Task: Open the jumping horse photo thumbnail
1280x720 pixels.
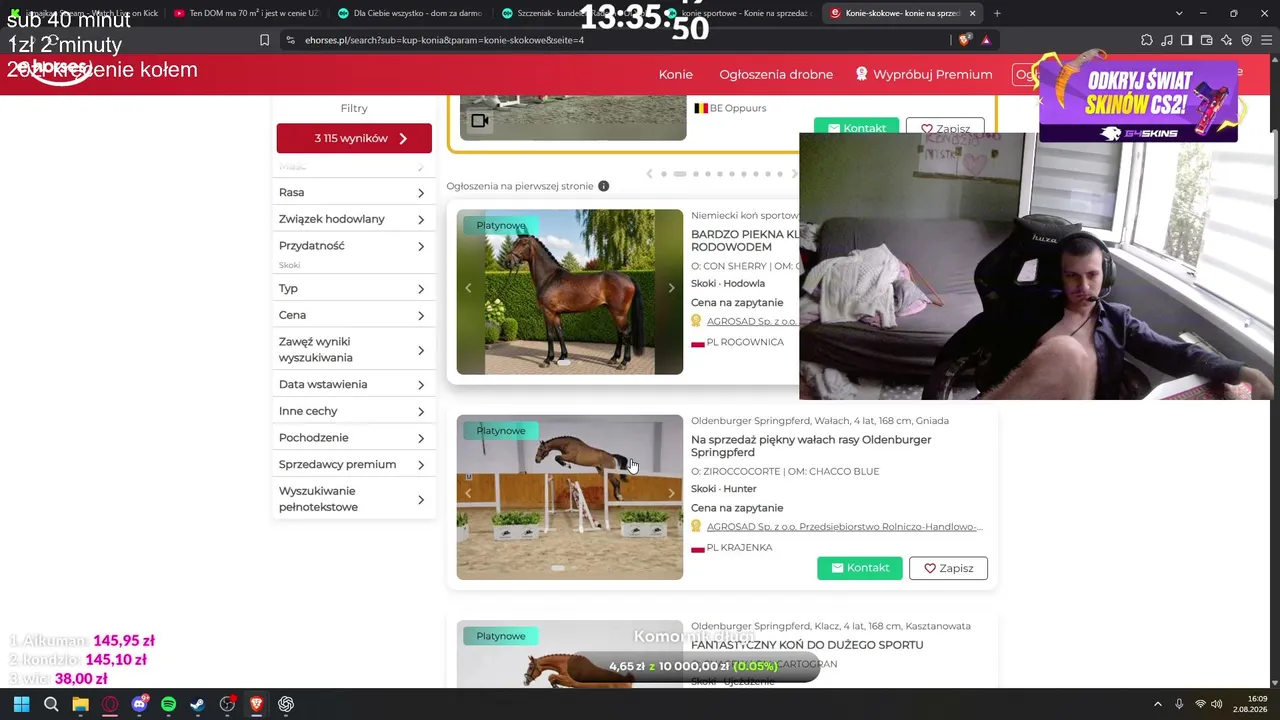Action: point(570,497)
